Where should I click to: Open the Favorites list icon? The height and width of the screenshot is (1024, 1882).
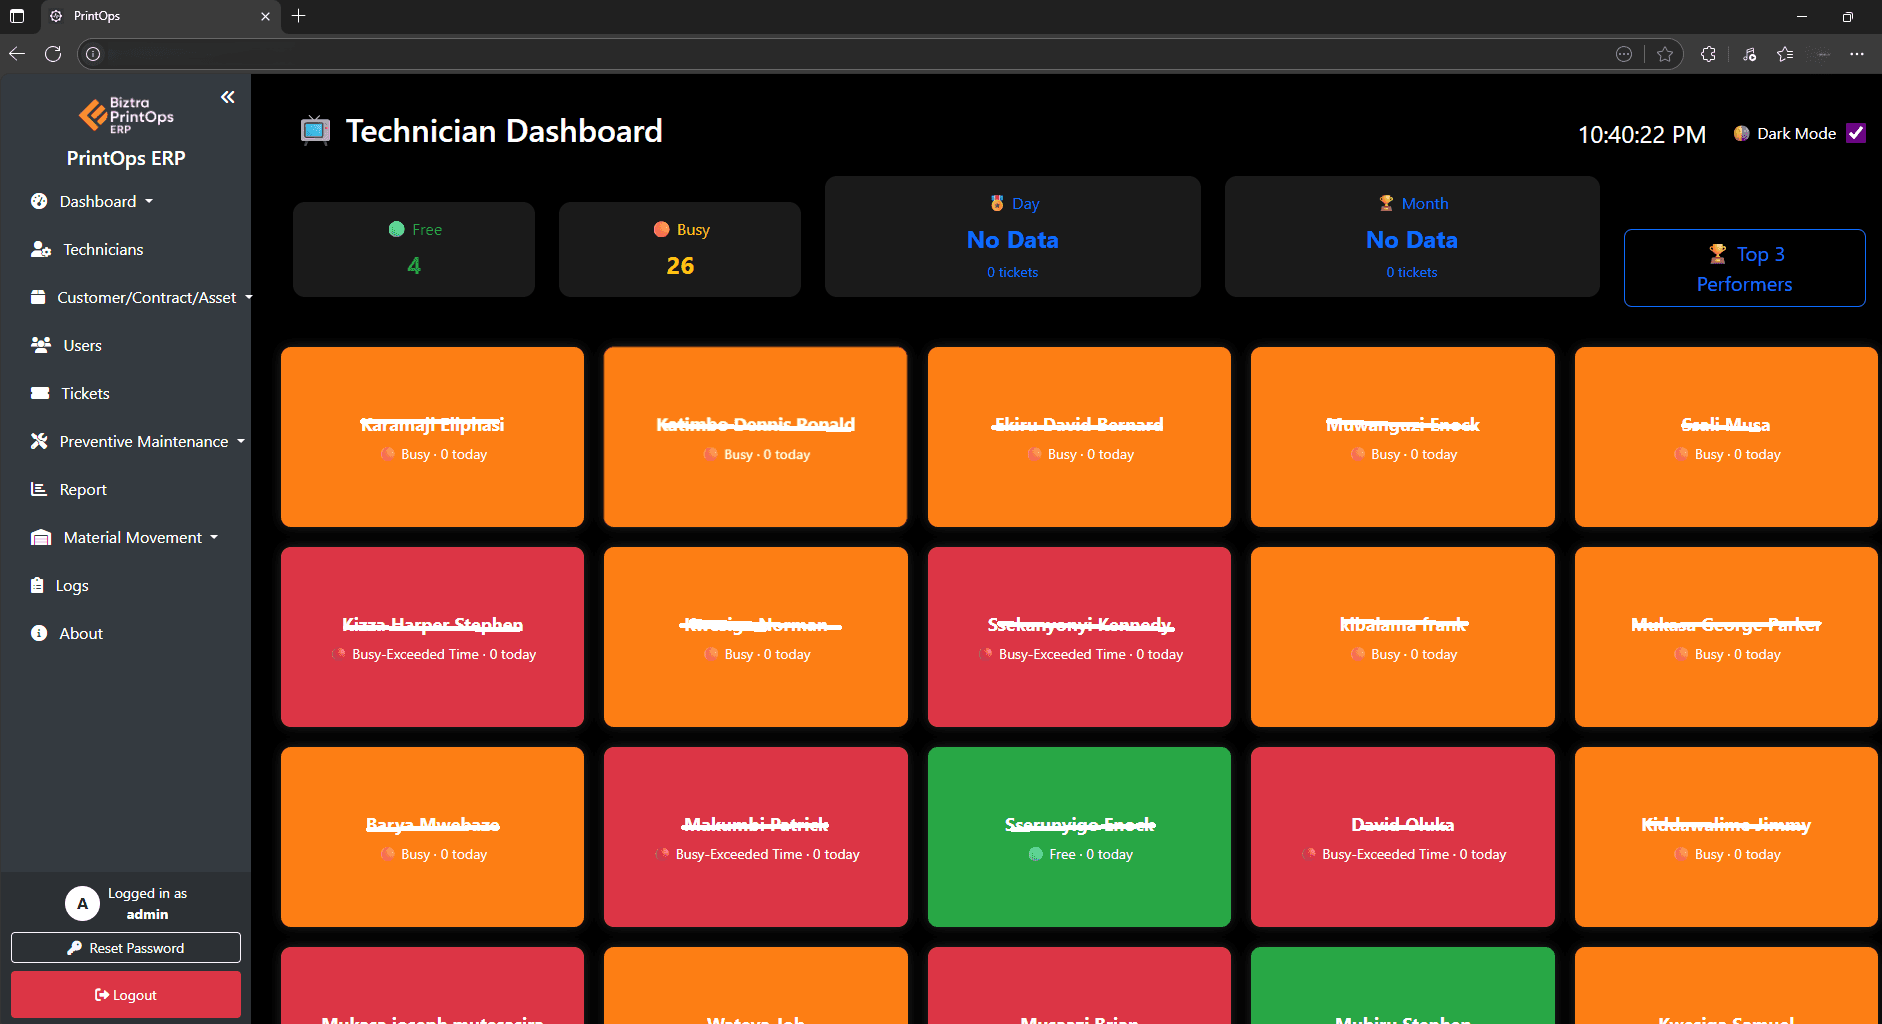1785,54
